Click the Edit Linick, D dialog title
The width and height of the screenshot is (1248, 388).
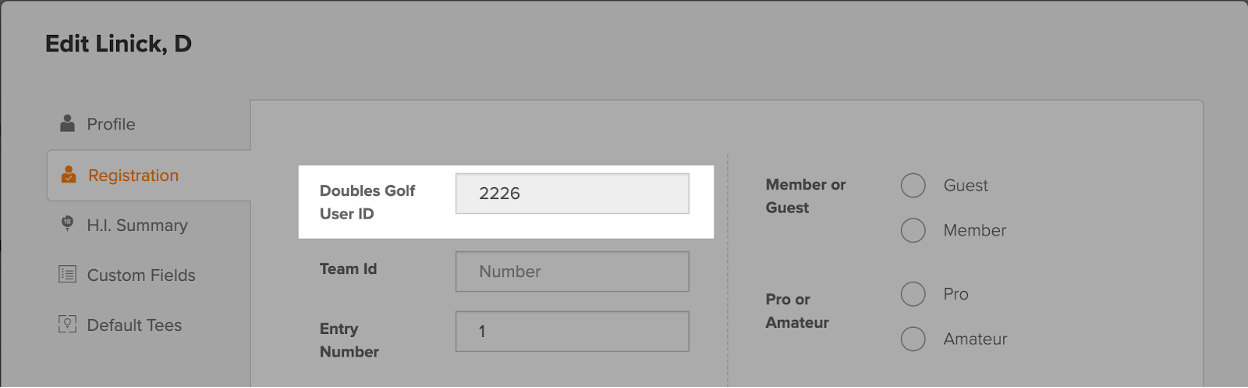pyautogui.click(x=118, y=44)
